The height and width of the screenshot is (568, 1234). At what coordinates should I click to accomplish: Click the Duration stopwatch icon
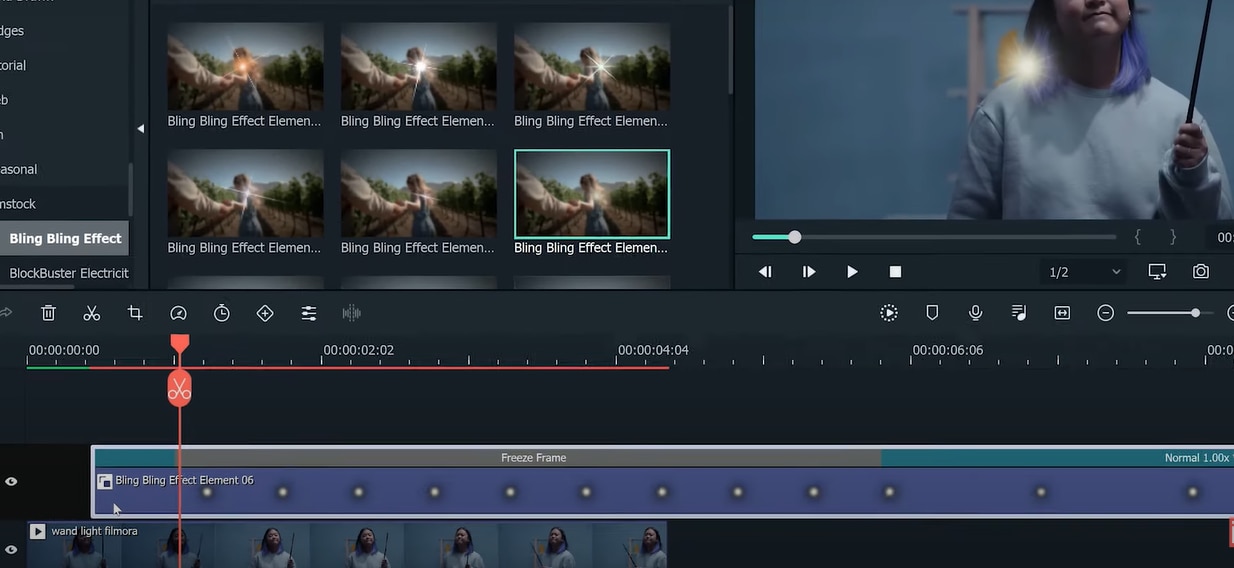click(222, 313)
